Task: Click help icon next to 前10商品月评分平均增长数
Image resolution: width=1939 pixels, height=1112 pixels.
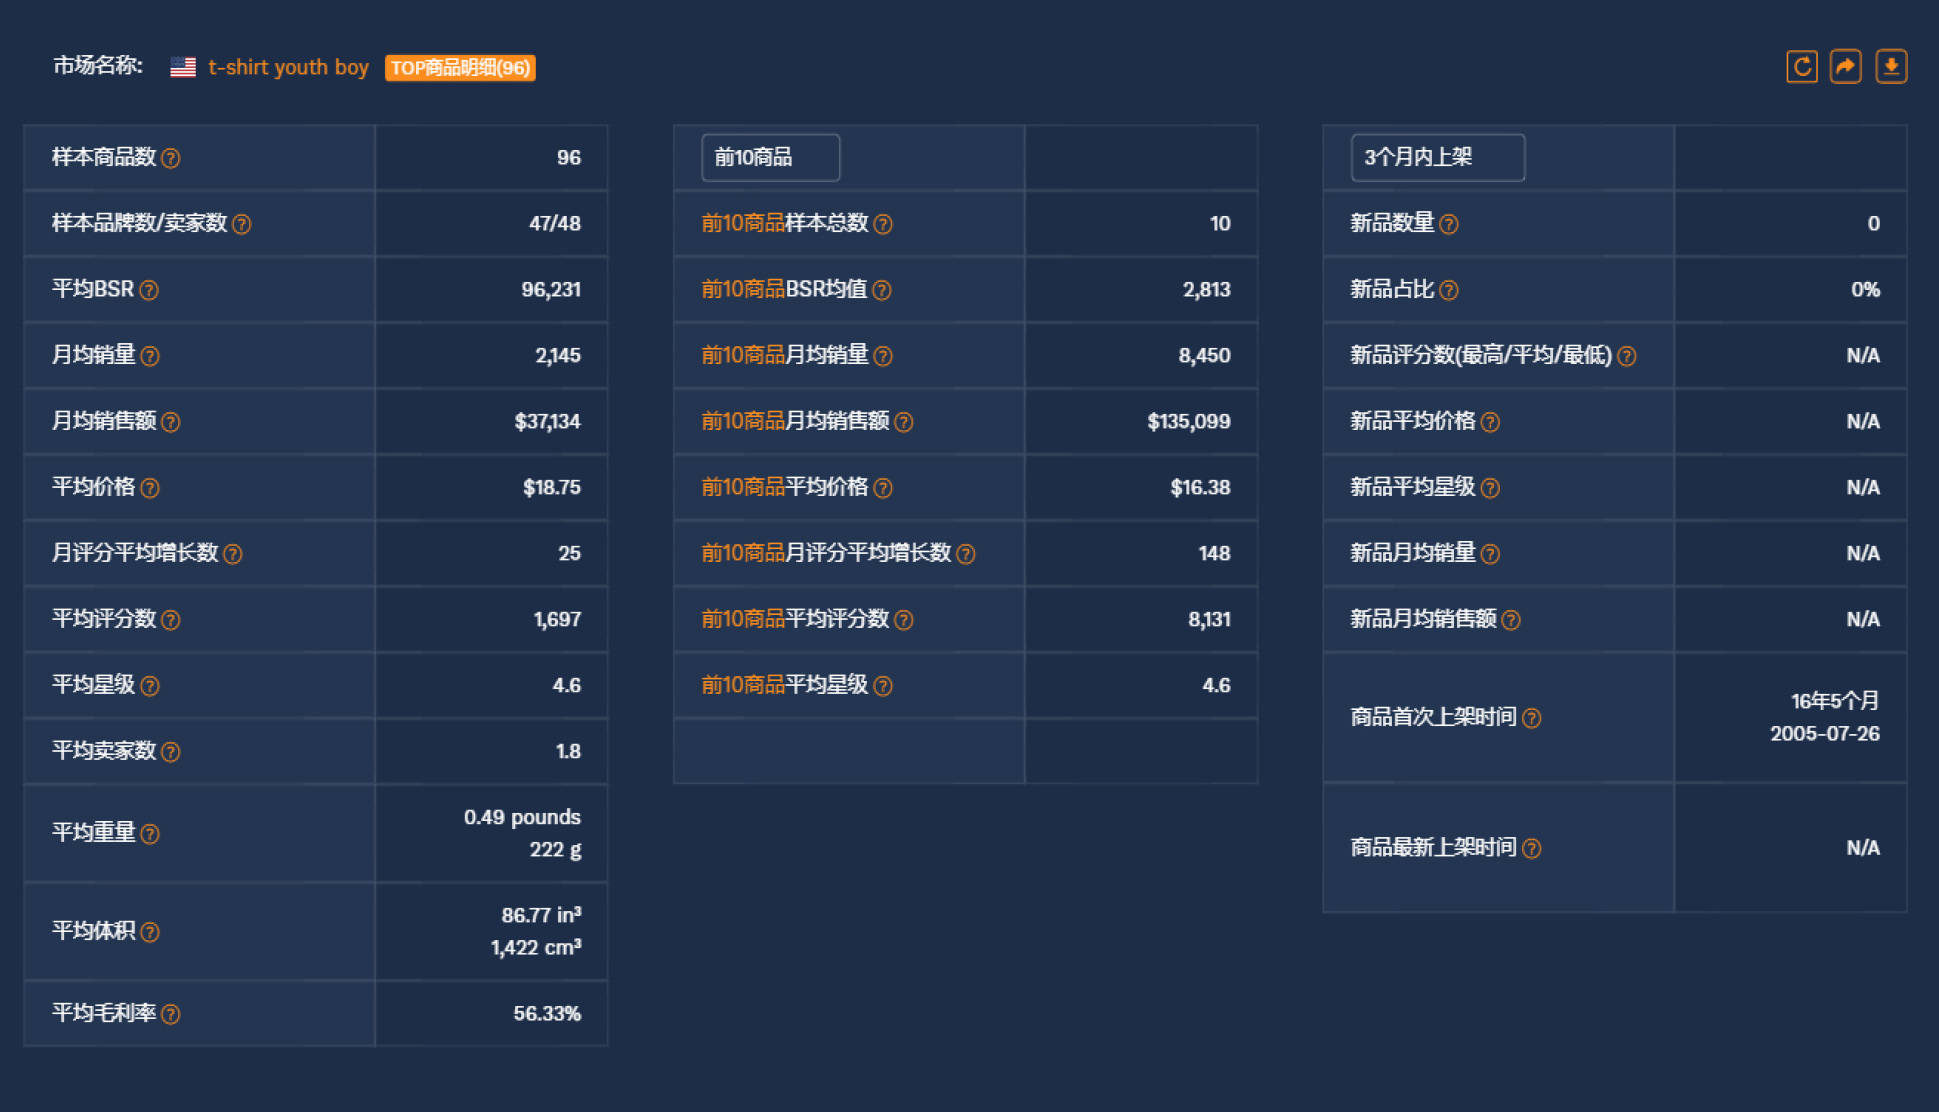Action: pos(966,554)
